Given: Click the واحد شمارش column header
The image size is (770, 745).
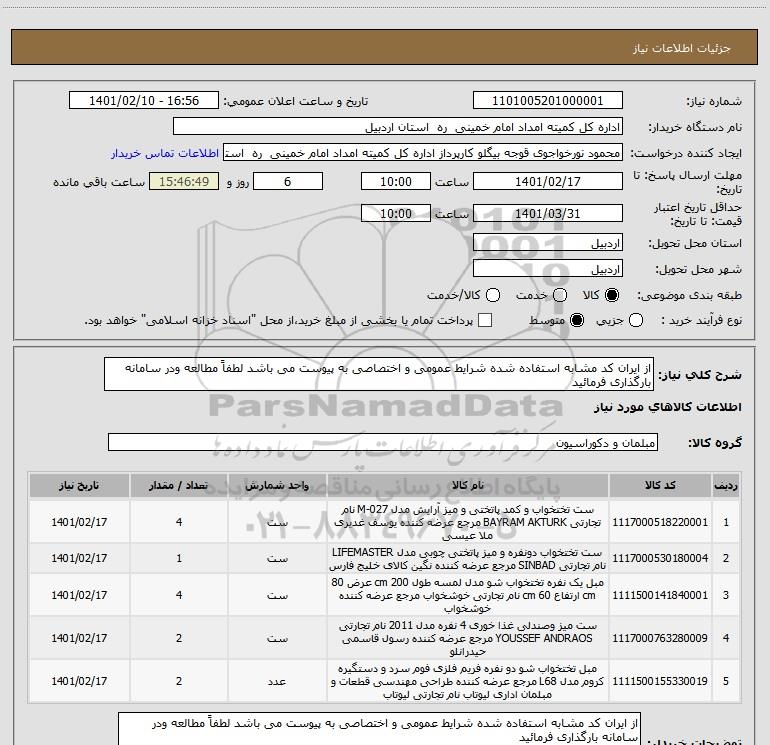Looking at the screenshot, I should point(277,486).
